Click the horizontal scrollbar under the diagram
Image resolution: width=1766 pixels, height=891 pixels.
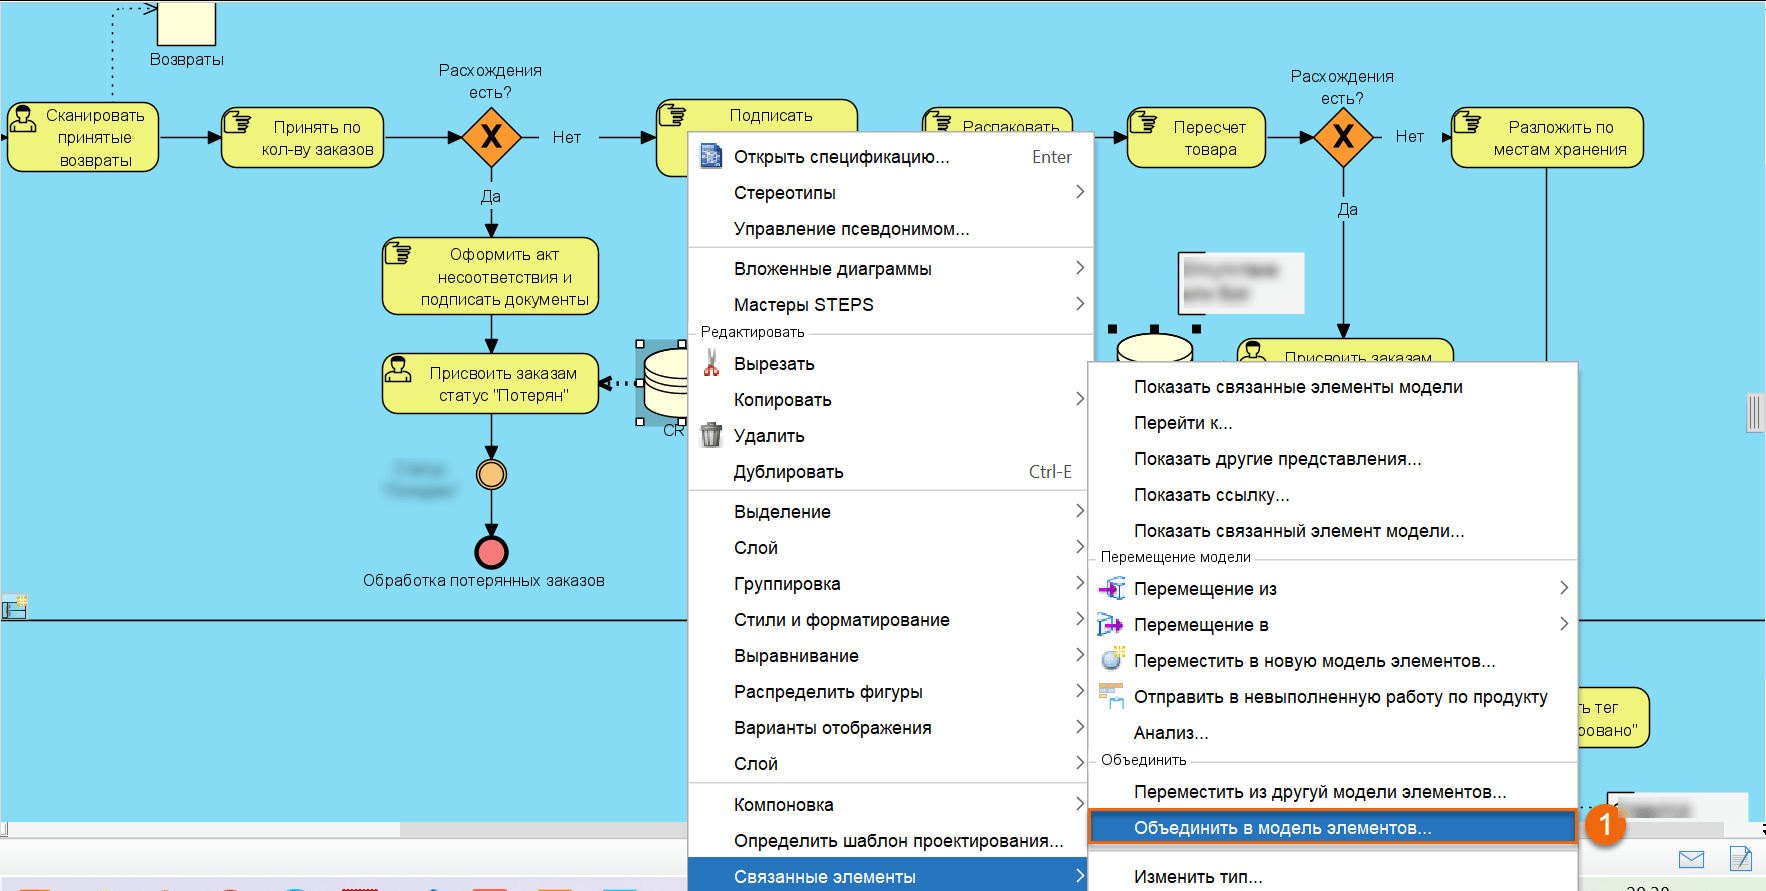pos(200,830)
